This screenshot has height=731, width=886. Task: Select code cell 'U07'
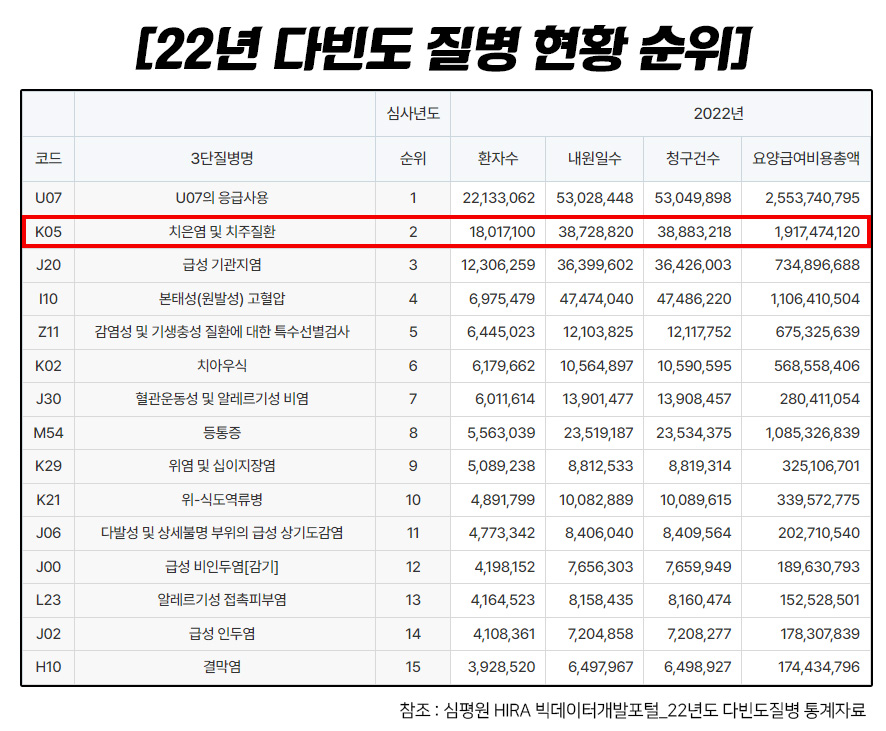[48, 198]
